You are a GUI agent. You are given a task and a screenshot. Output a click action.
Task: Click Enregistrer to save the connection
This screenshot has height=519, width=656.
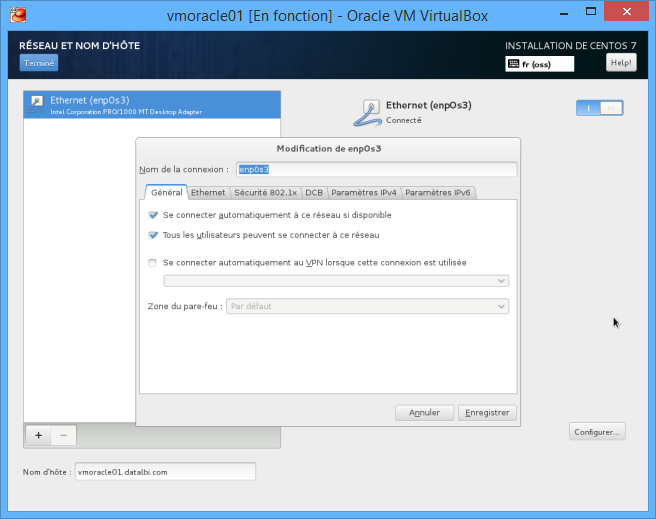coord(487,413)
